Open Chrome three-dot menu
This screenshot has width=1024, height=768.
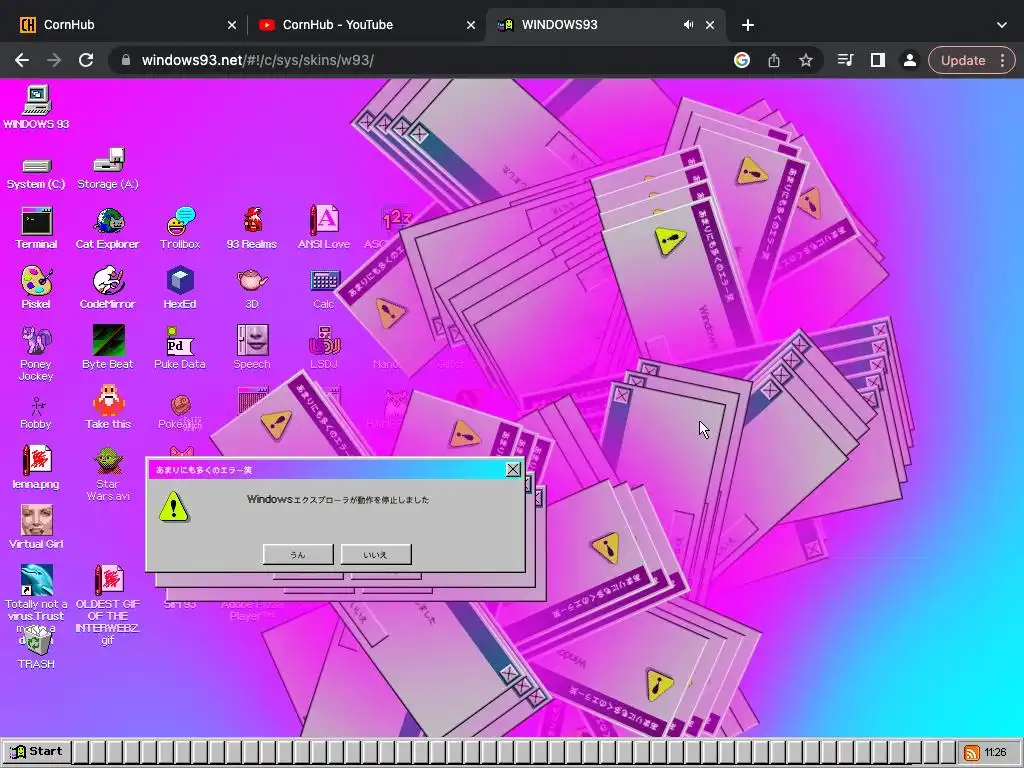pos(1002,60)
